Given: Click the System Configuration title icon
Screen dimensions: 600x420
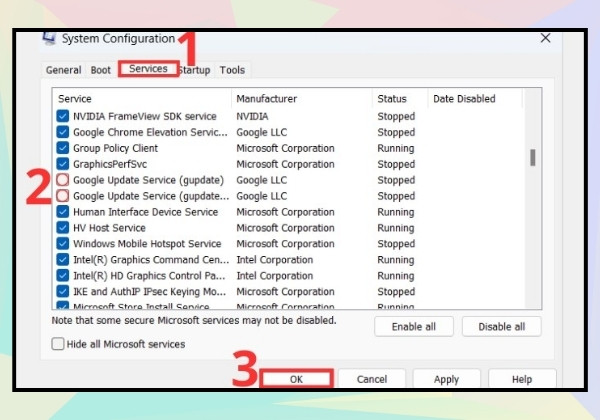Looking at the screenshot, I should (49, 38).
